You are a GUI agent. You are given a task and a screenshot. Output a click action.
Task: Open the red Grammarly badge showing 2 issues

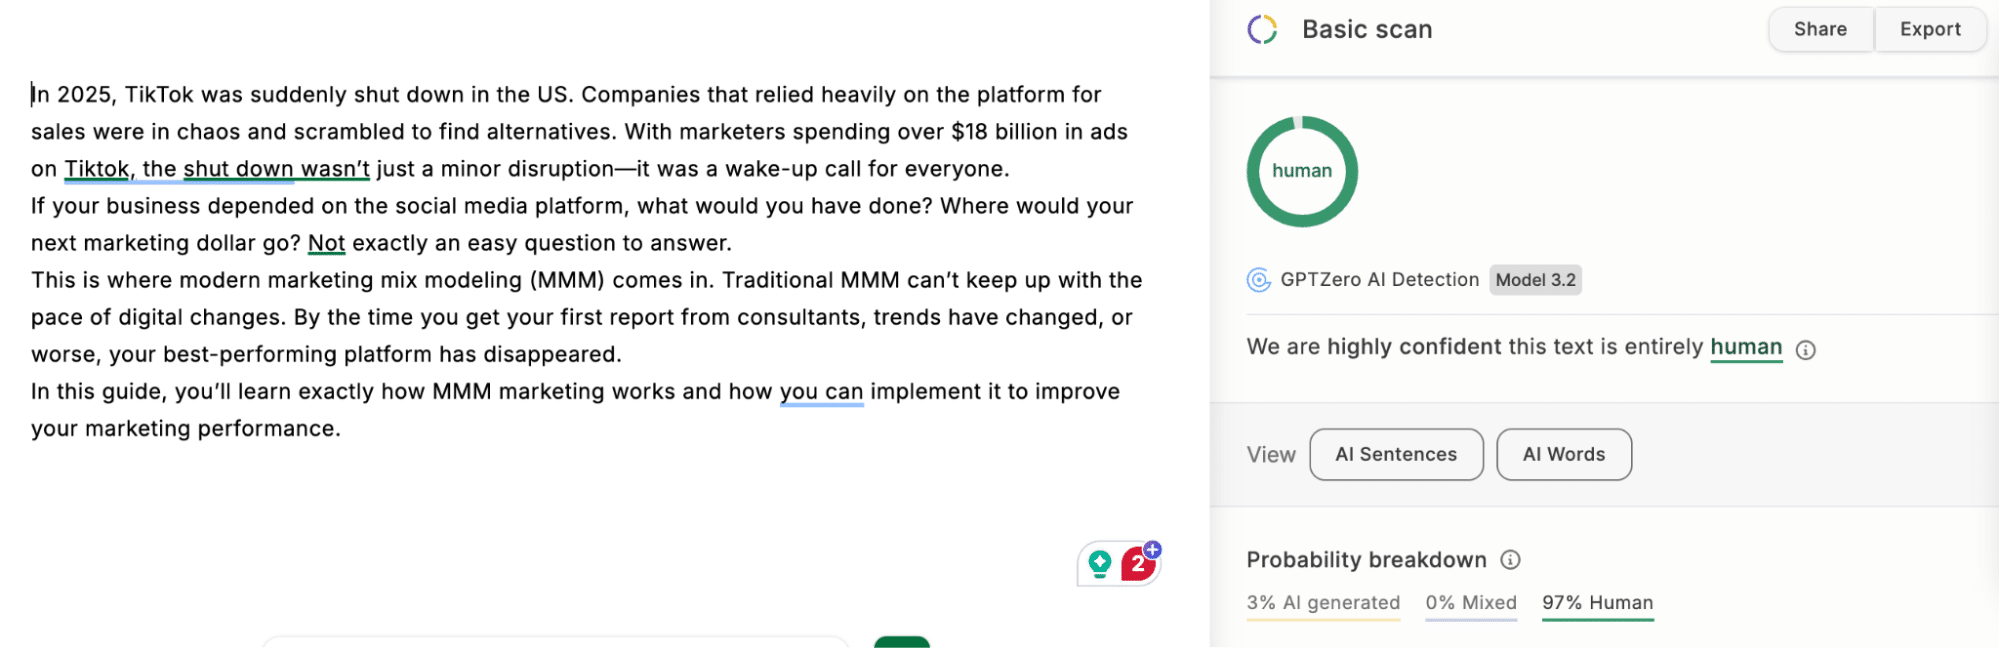1138,565
